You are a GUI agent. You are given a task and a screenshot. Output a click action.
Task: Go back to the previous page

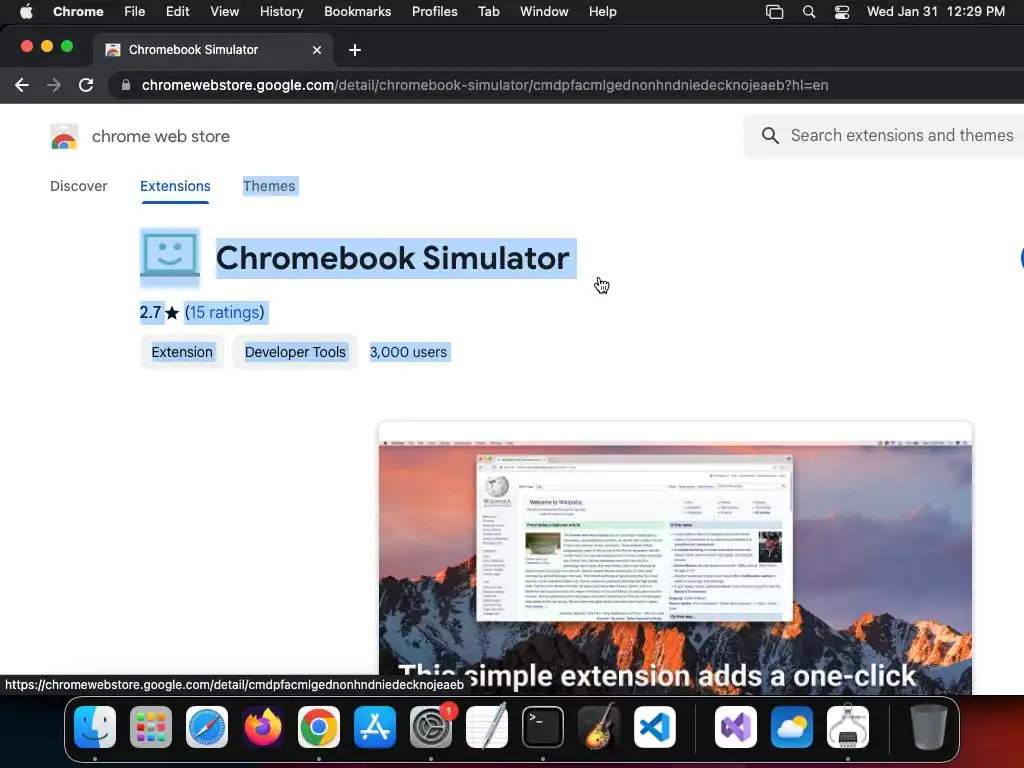[x=22, y=85]
